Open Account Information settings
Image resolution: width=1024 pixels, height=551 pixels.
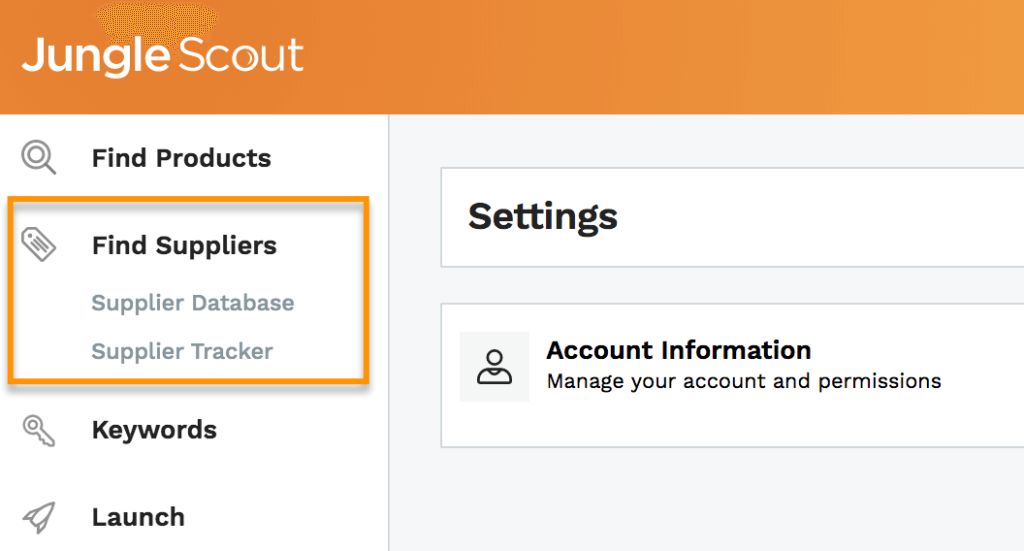click(679, 351)
